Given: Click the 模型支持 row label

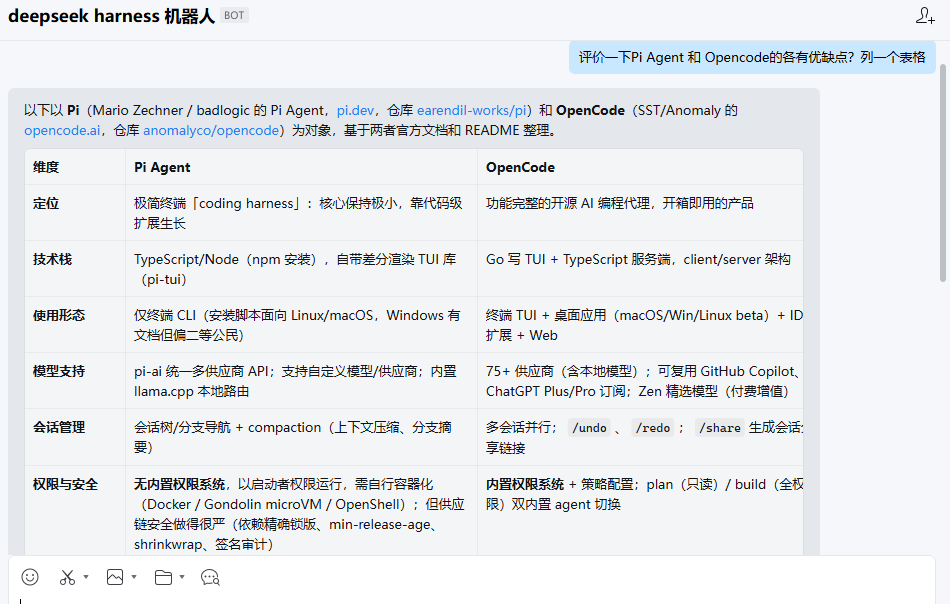Looking at the screenshot, I should click(59, 371).
